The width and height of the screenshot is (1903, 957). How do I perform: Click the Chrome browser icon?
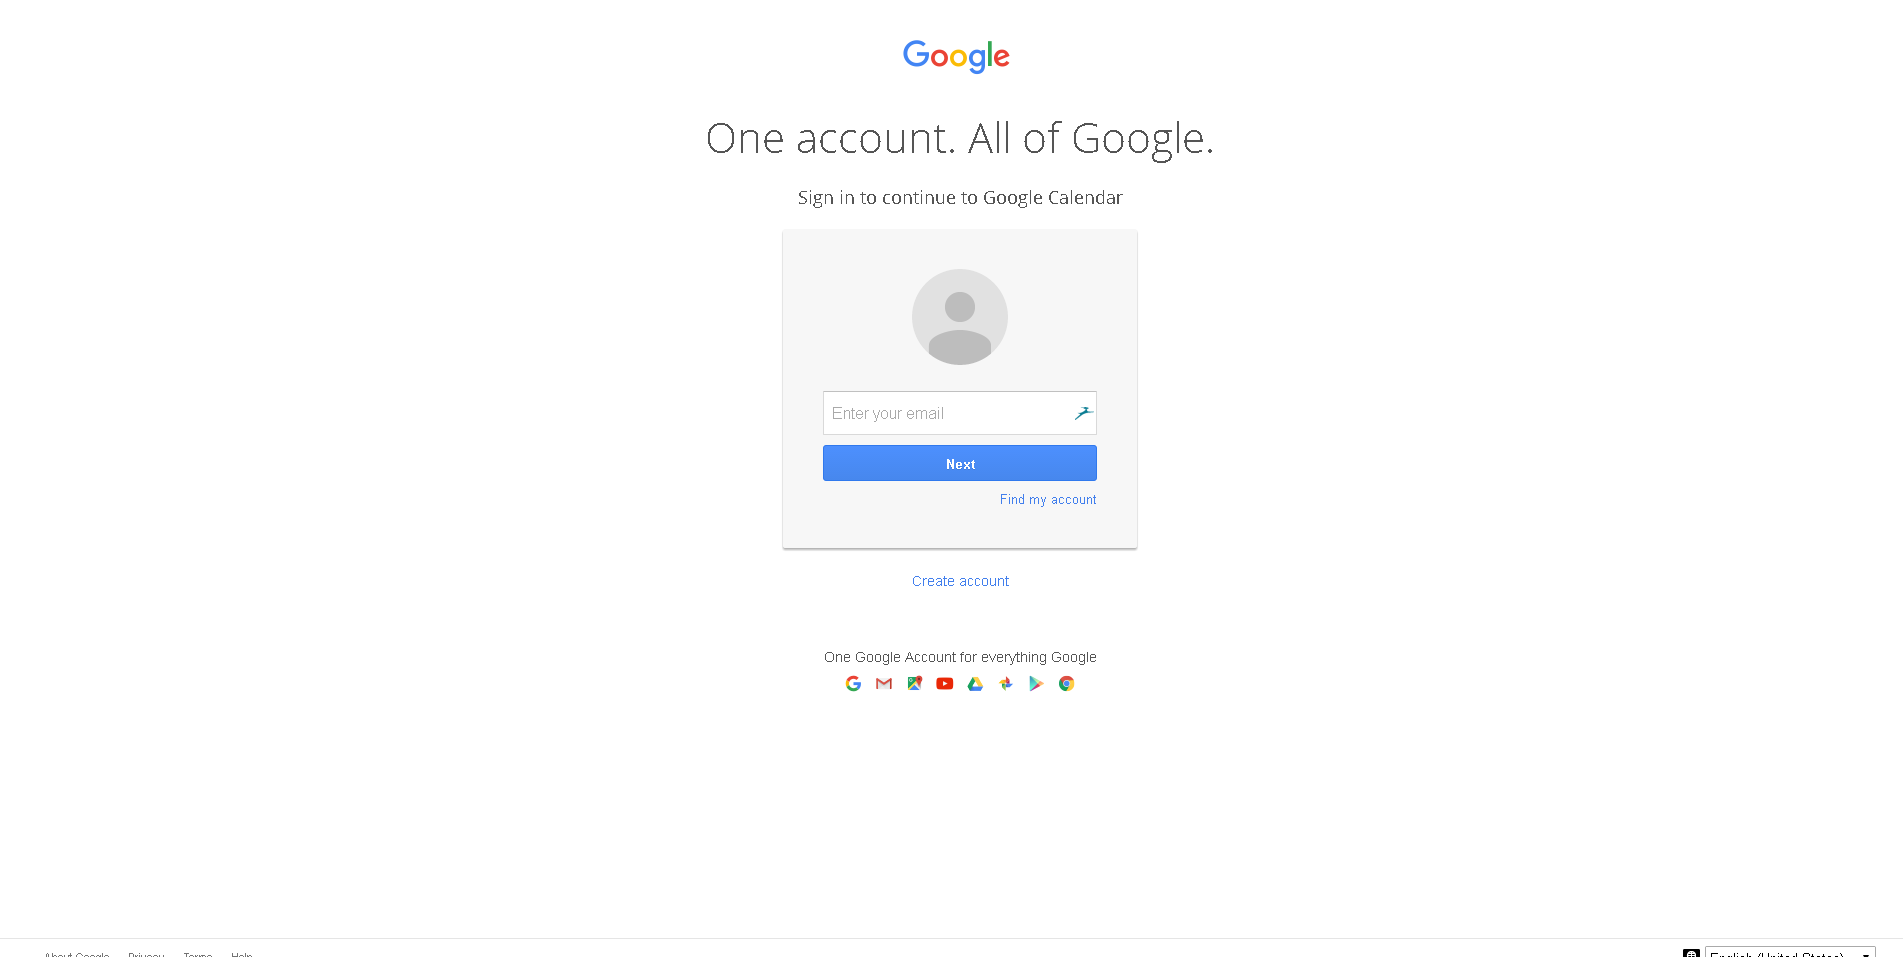1067,684
